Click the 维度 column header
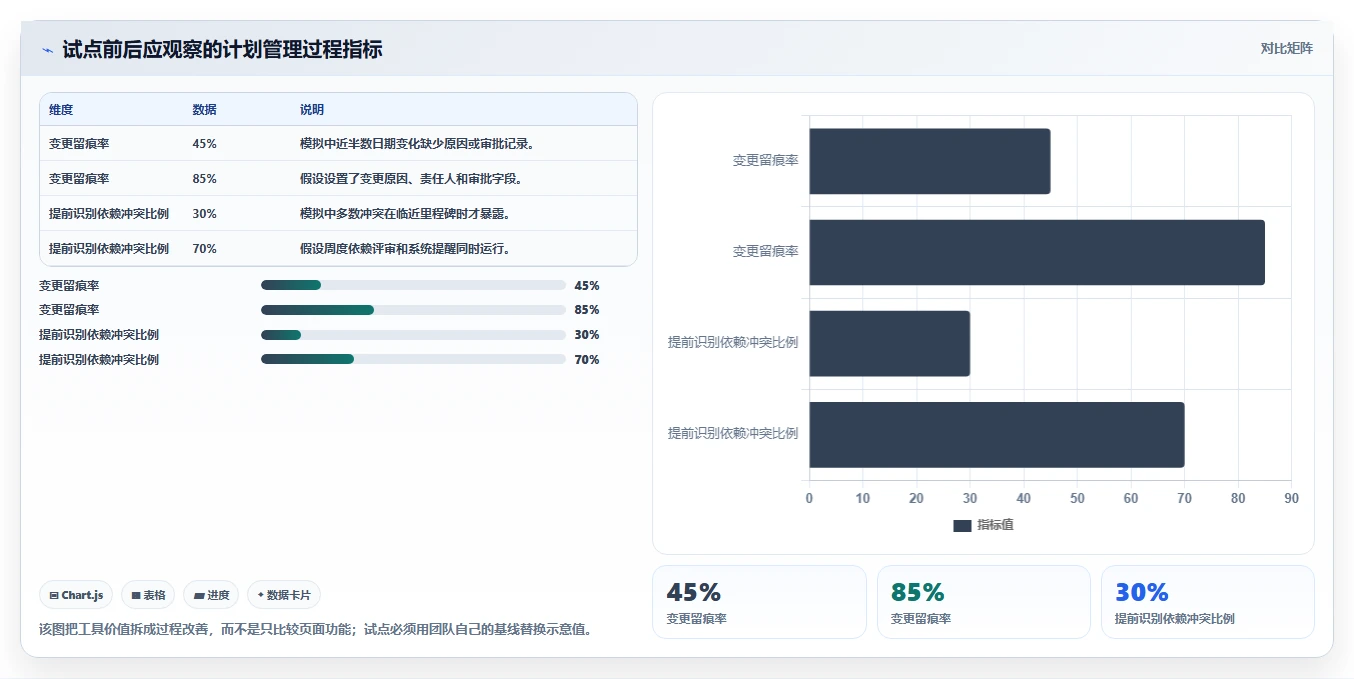This screenshot has width=1354, height=679. point(61,110)
